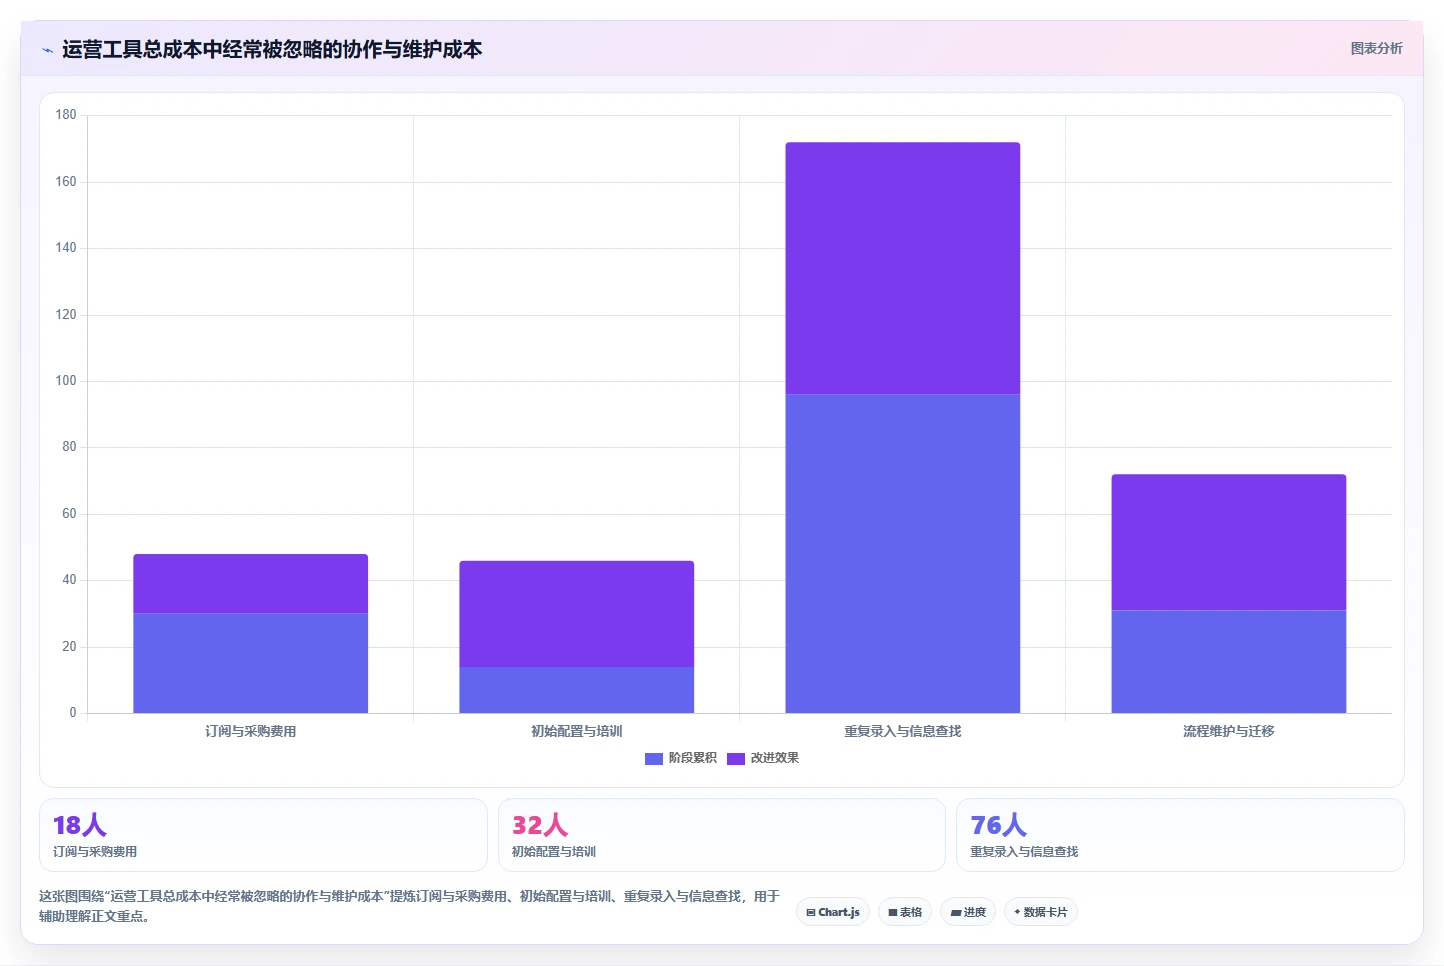Click the purple segment of 订阅与采购费用 bar
The height and width of the screenshot is (966, 1444).
[250, 584]
